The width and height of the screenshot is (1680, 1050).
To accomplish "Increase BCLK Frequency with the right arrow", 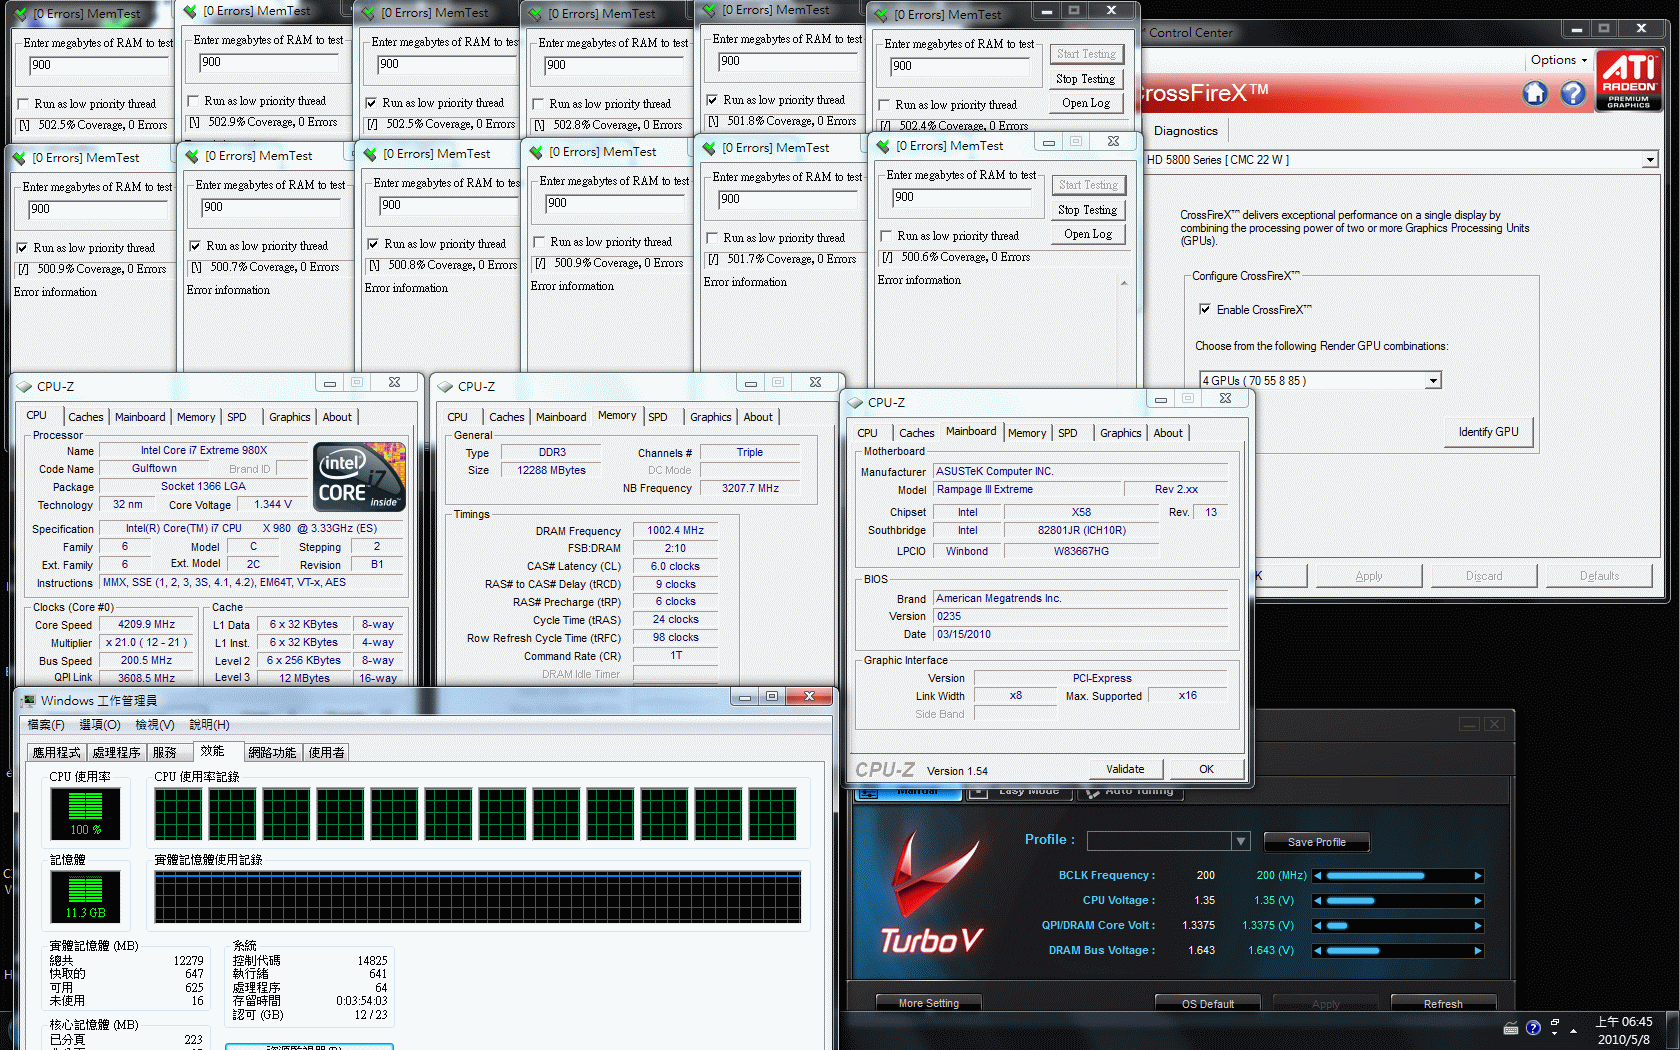I will click(x=1478, y=876).
